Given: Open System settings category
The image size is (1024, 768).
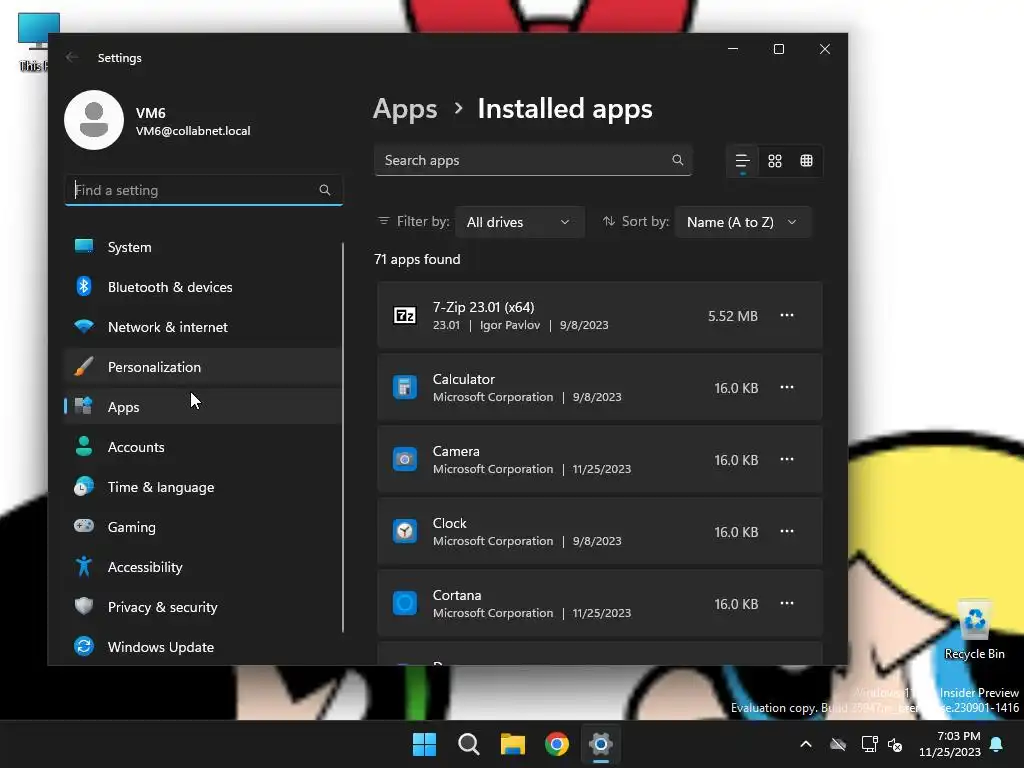Looking at the screenshot, I should coord(203,247).
